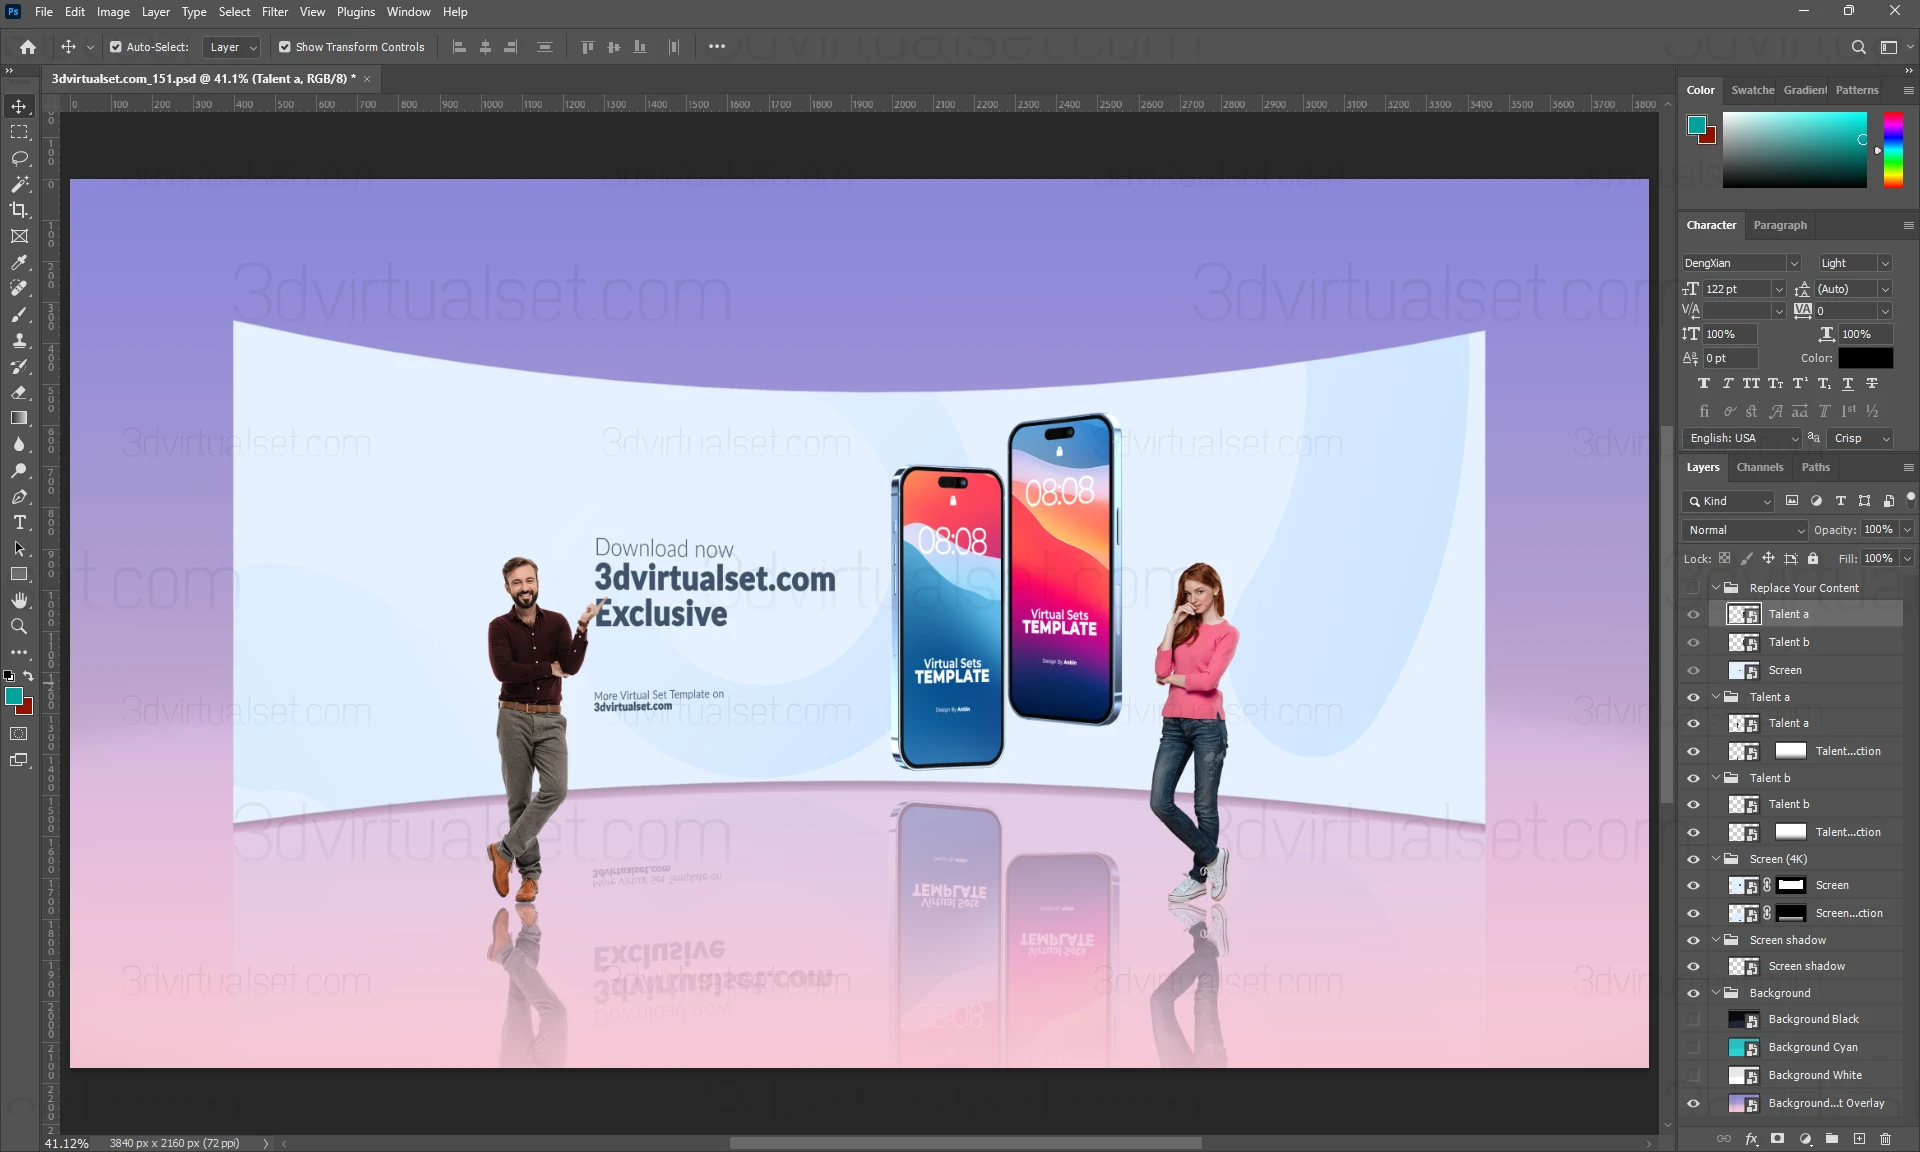
Task: Add a layer mask from Layers panel footer
Action: (x=1777, y=1138)
